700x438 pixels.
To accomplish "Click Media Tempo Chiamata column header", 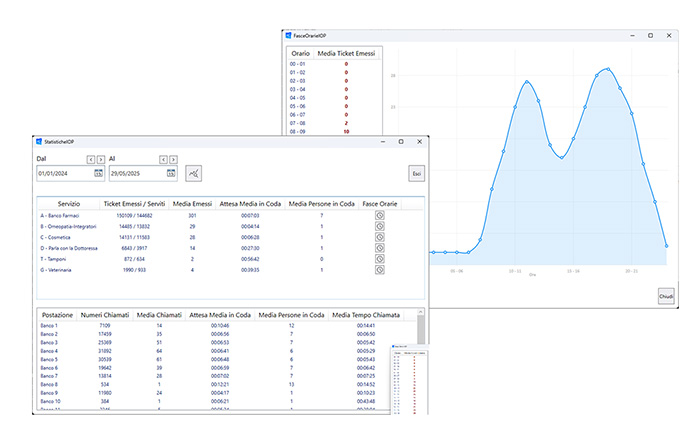I will 366,315.
